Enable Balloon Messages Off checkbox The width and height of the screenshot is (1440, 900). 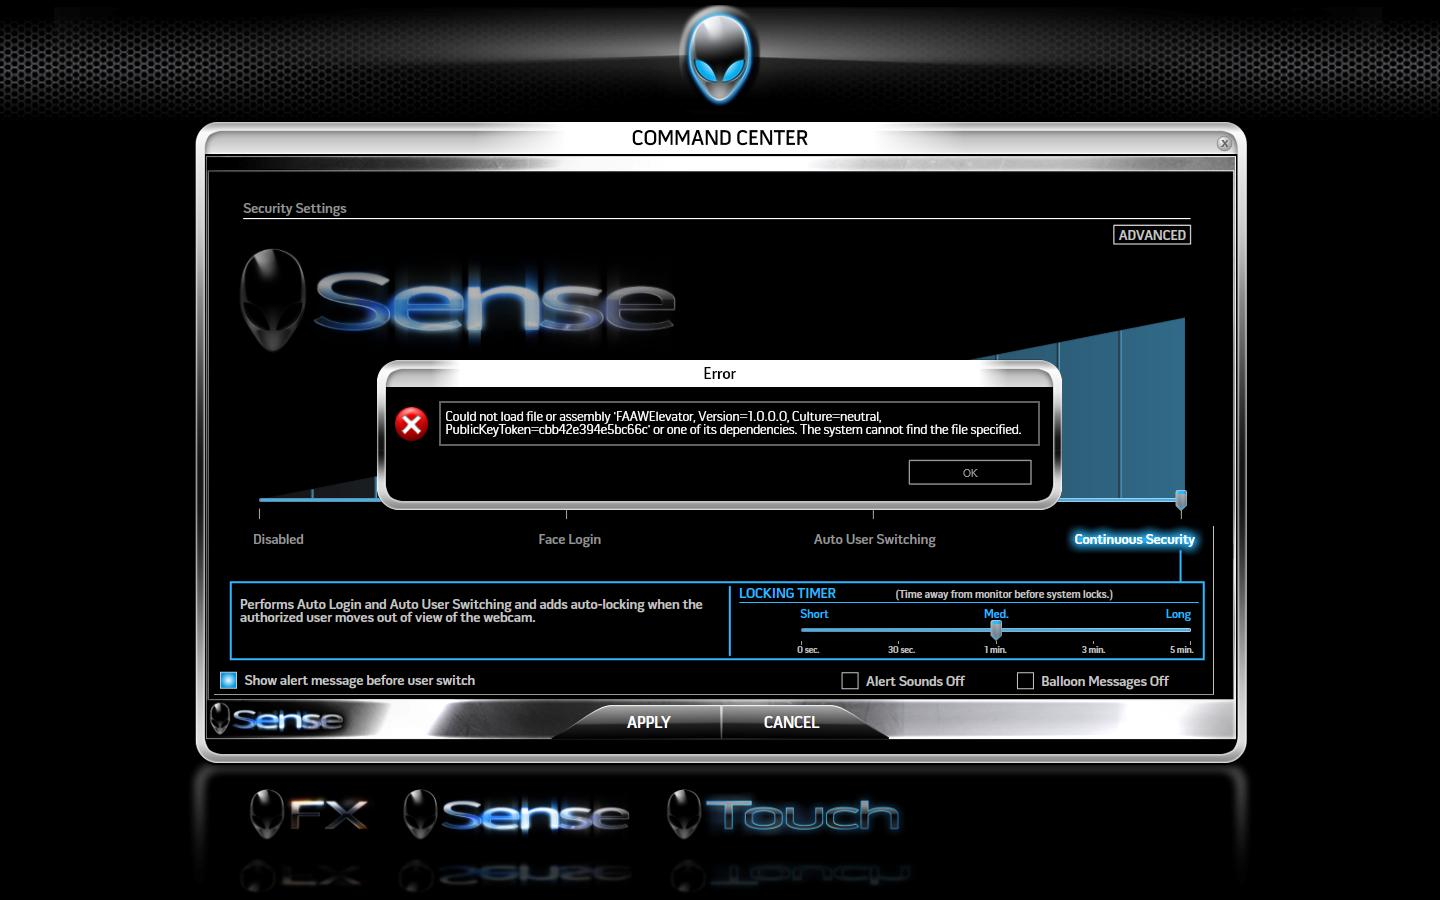[x=1025, y=681]
